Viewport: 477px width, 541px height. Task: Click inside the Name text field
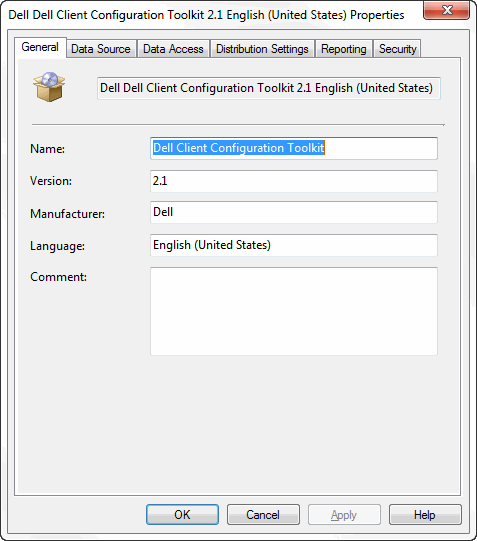point(294,148)
